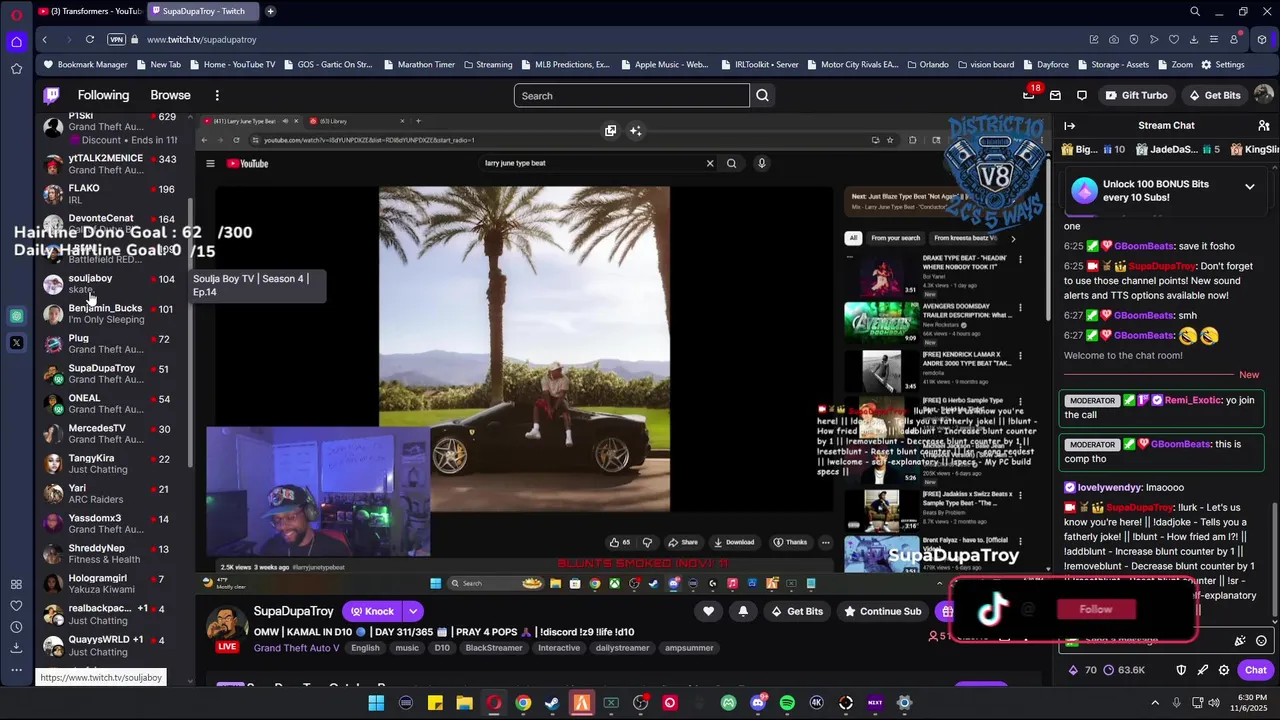
Task: Open bookmark heart icon in address bar
Action: [x=1174, y=39]
